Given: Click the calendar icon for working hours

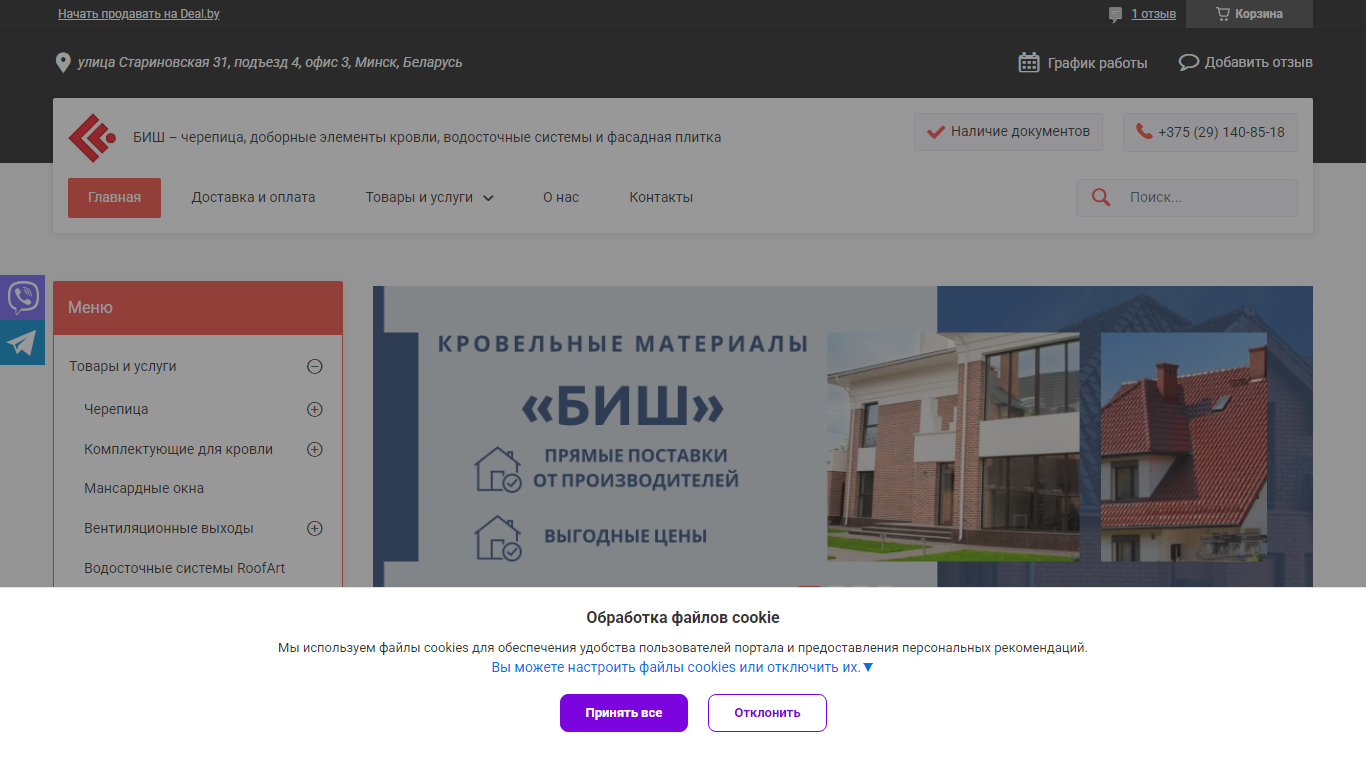Looking at the screenshot, I should (1029, 62).
